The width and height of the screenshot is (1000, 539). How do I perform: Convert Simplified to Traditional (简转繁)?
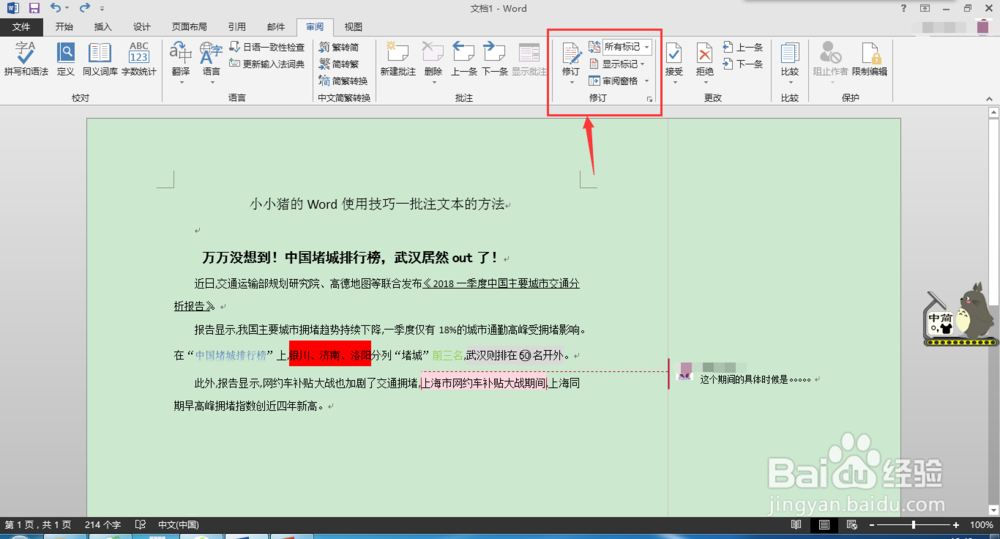click(339, 64)
